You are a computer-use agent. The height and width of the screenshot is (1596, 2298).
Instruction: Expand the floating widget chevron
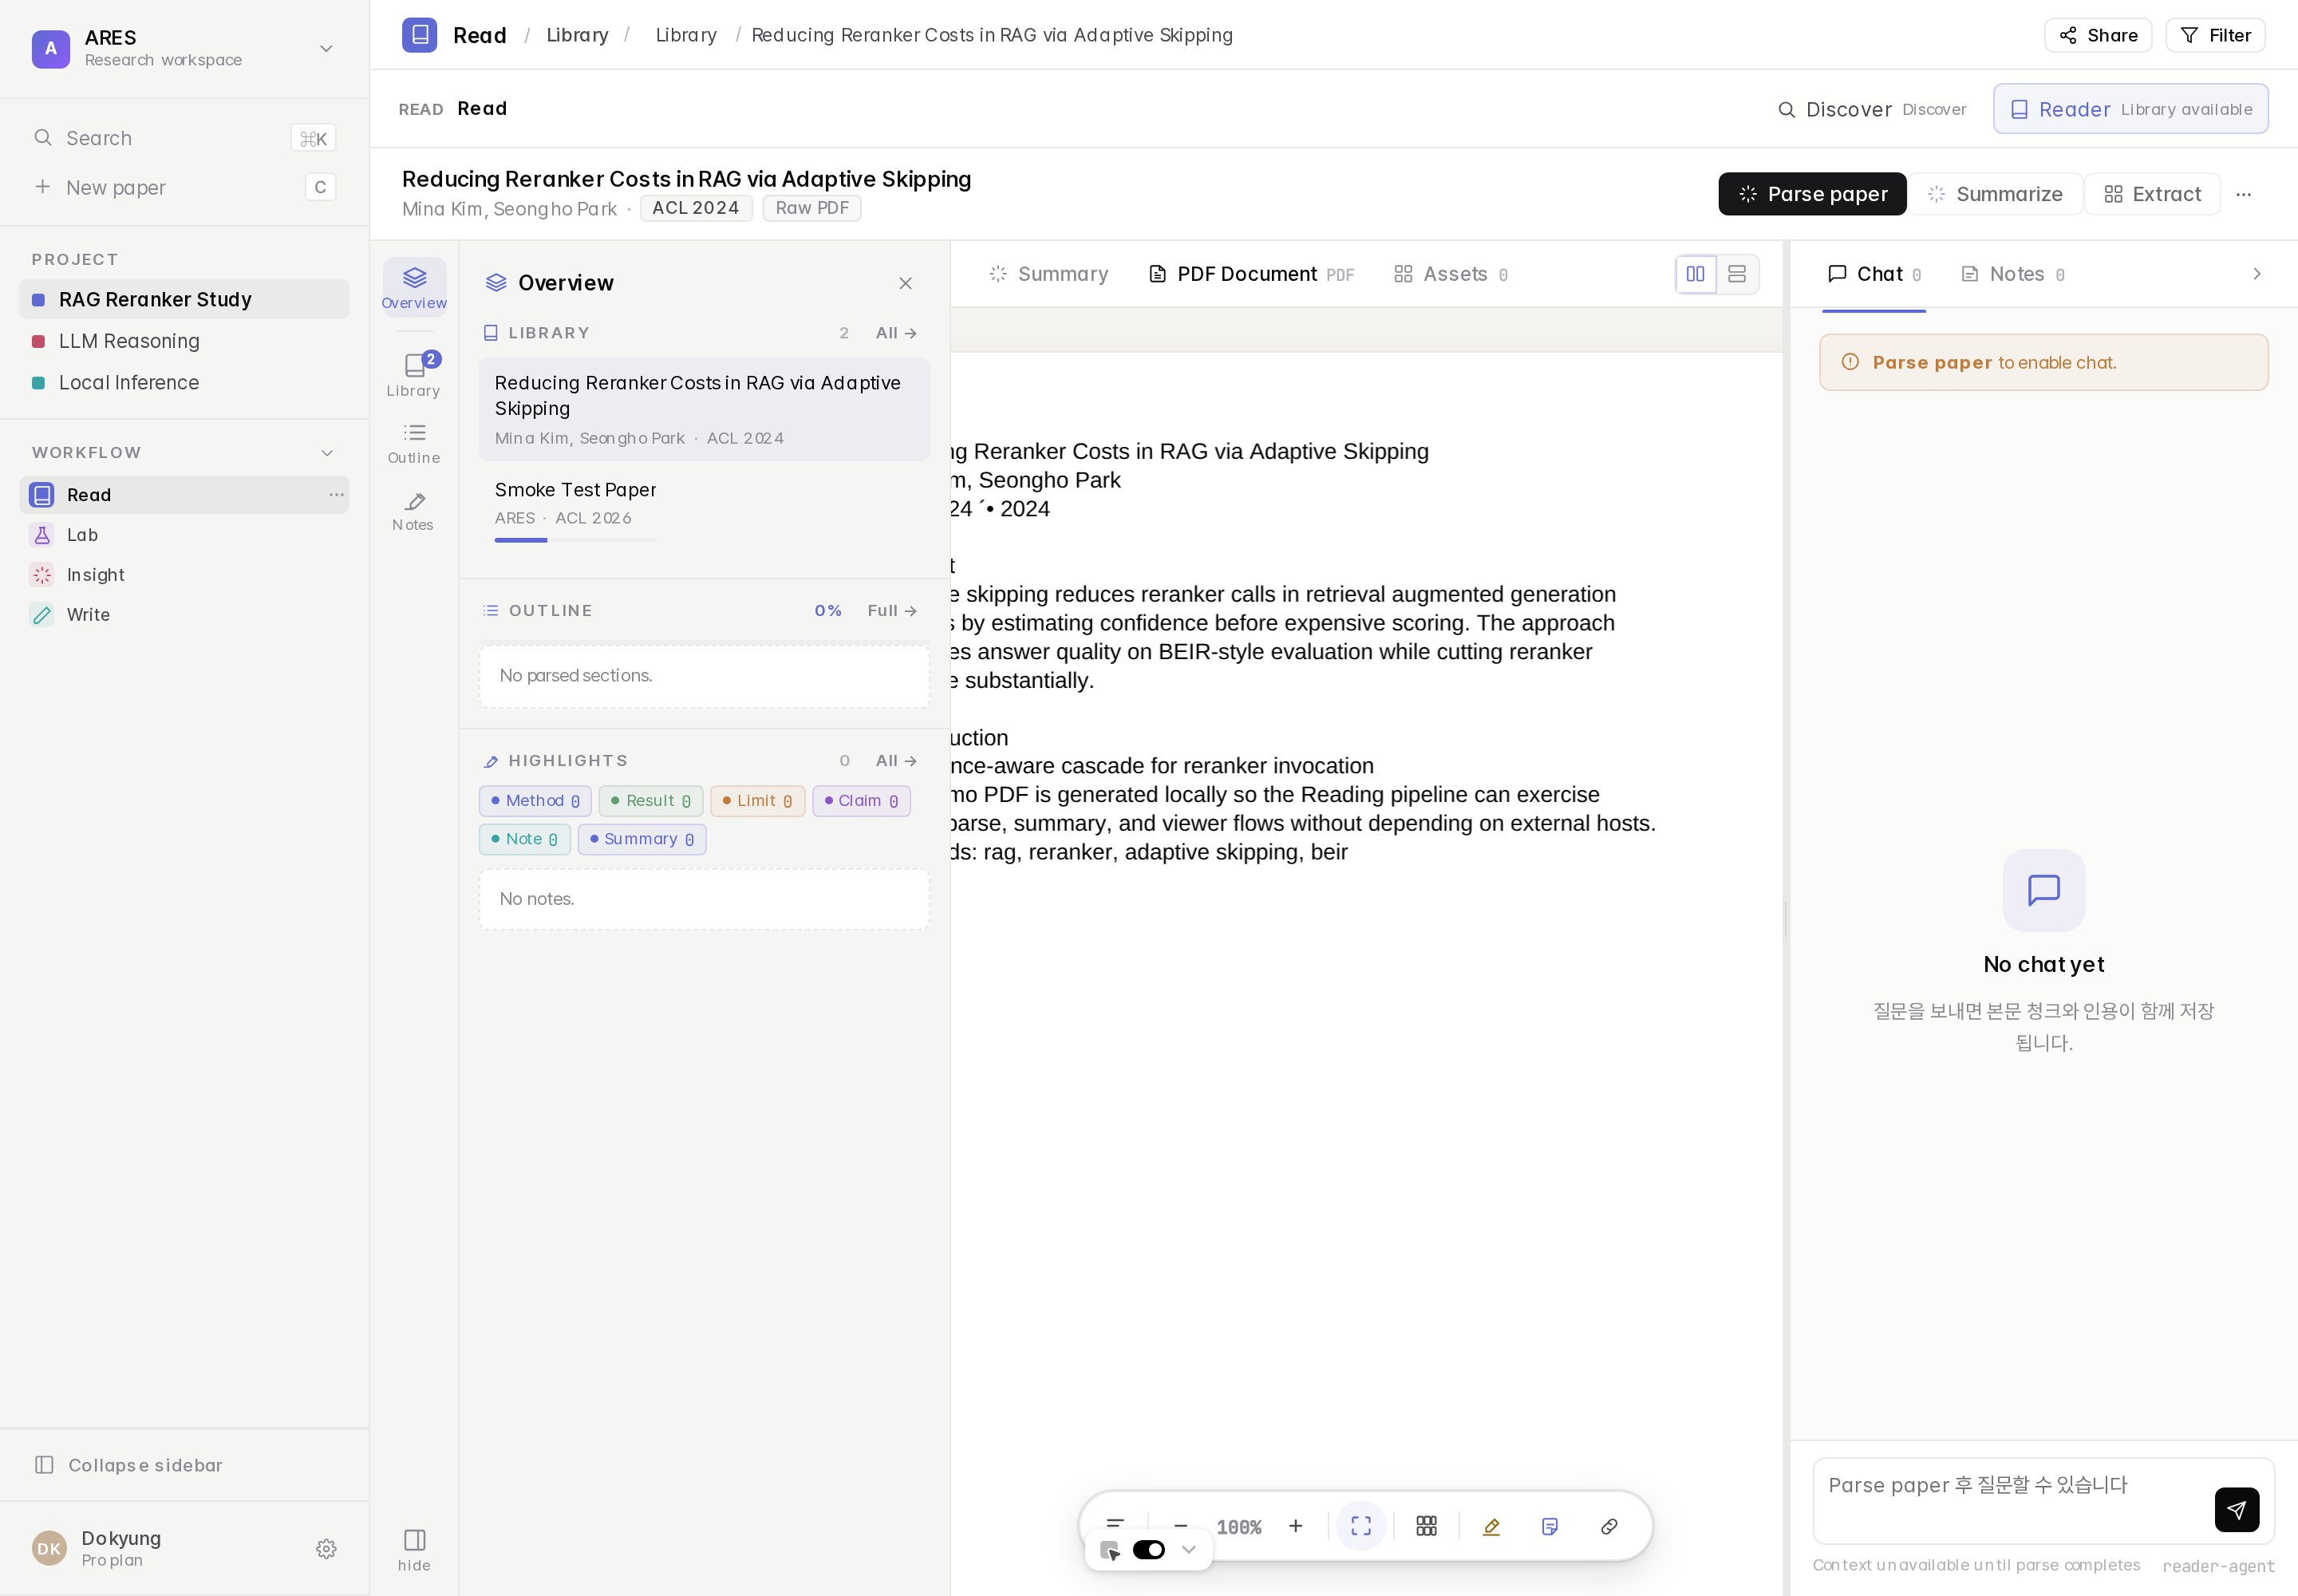click(1189, 1550)
